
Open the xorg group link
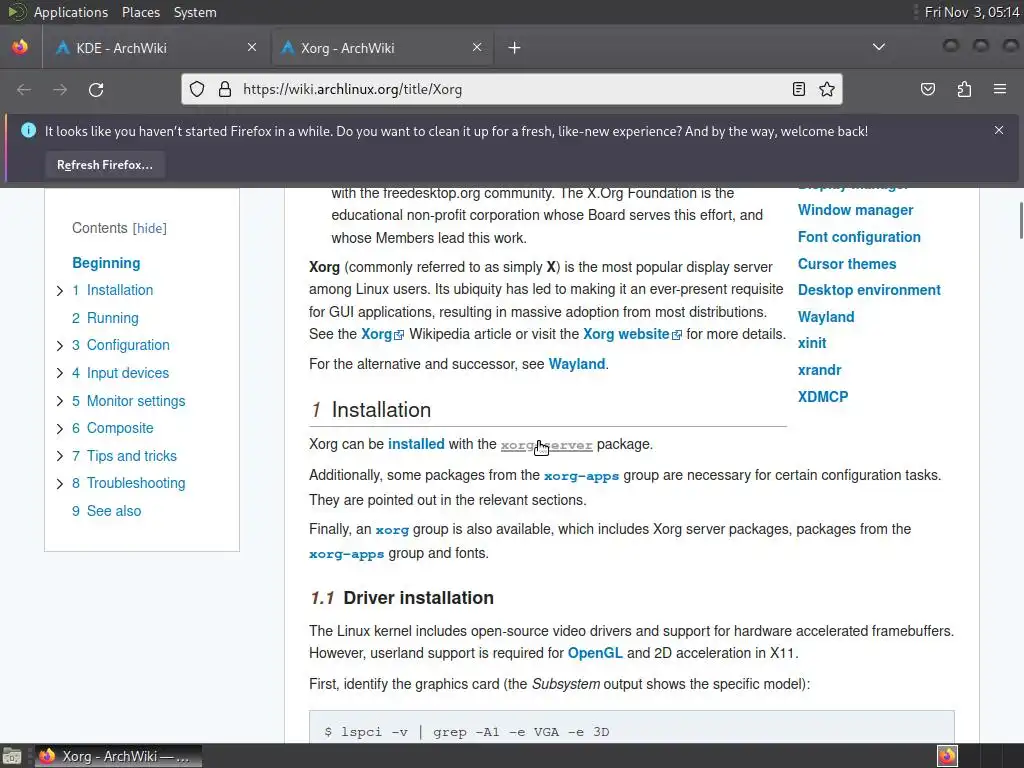[x=392, y=530]
